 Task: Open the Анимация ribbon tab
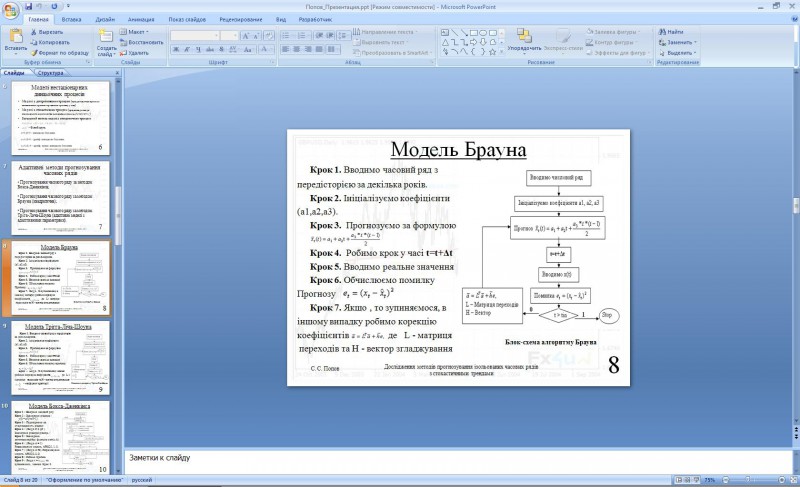141,19
